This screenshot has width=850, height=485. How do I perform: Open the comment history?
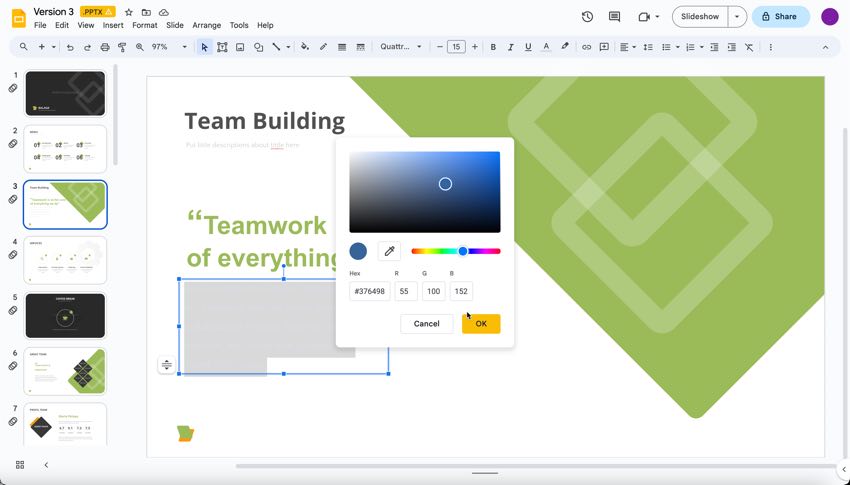click(614, 17)
